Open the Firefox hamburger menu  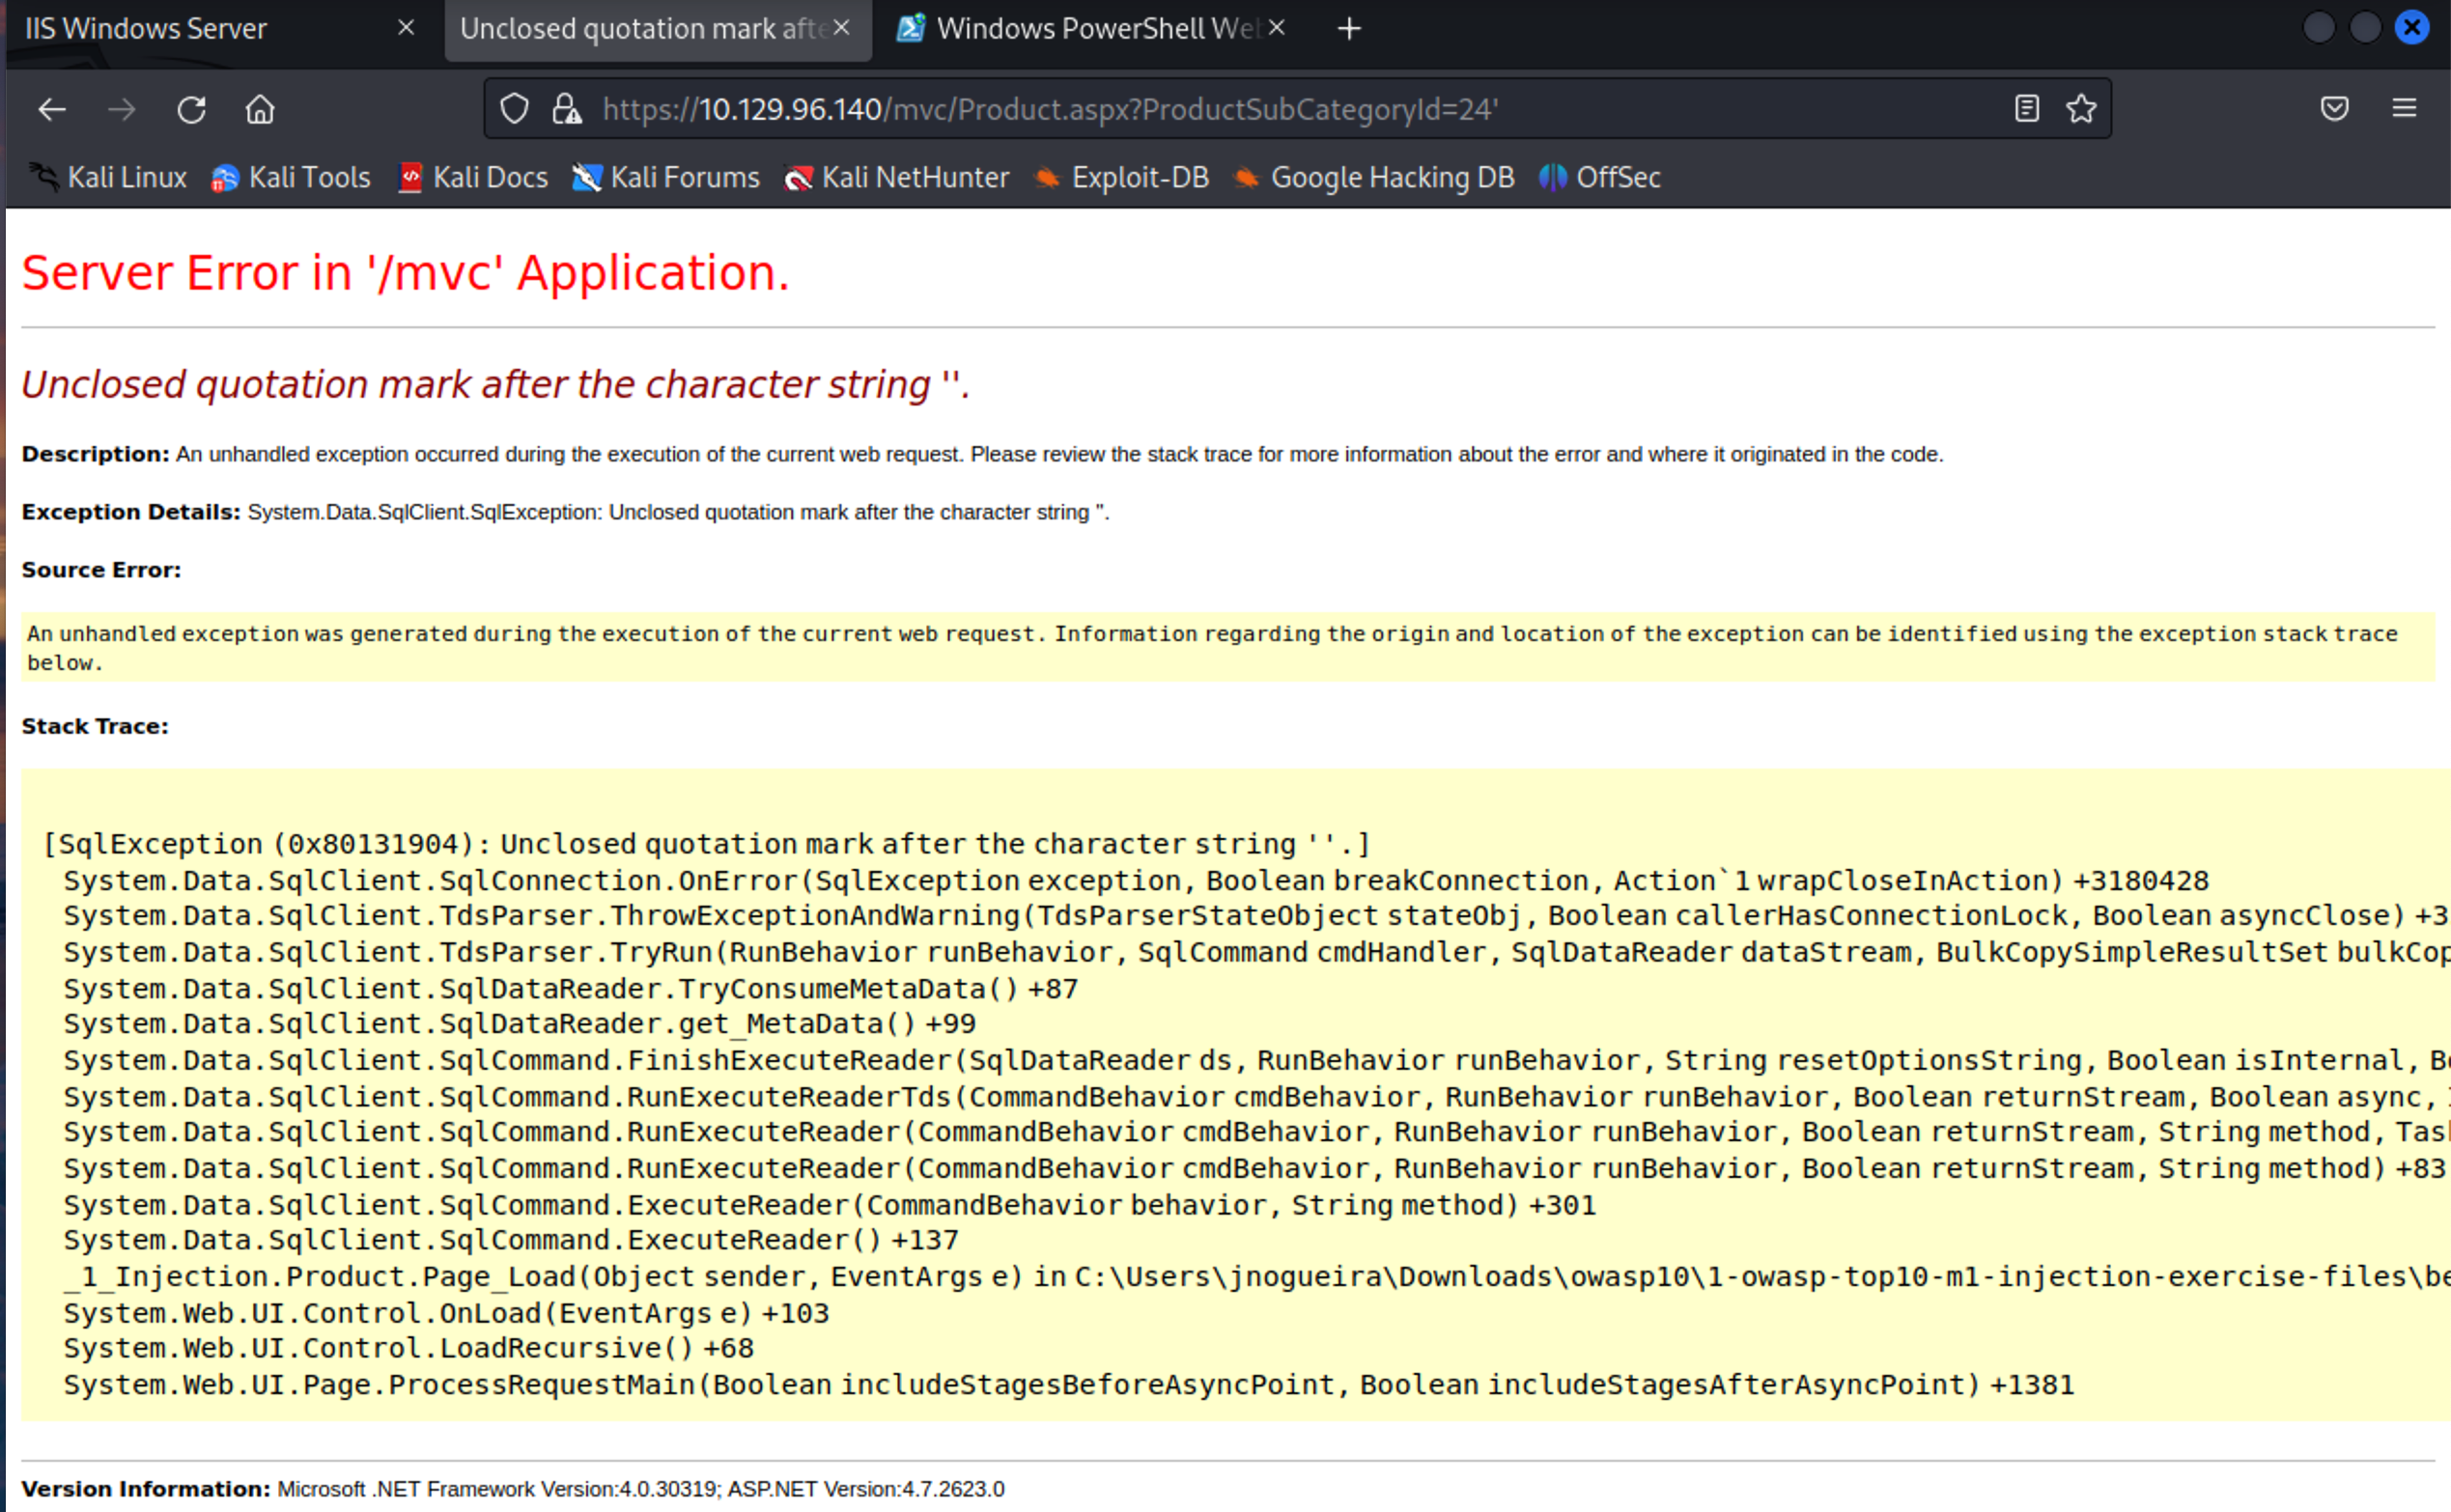pyautogui.click(x=2404, y=109)
